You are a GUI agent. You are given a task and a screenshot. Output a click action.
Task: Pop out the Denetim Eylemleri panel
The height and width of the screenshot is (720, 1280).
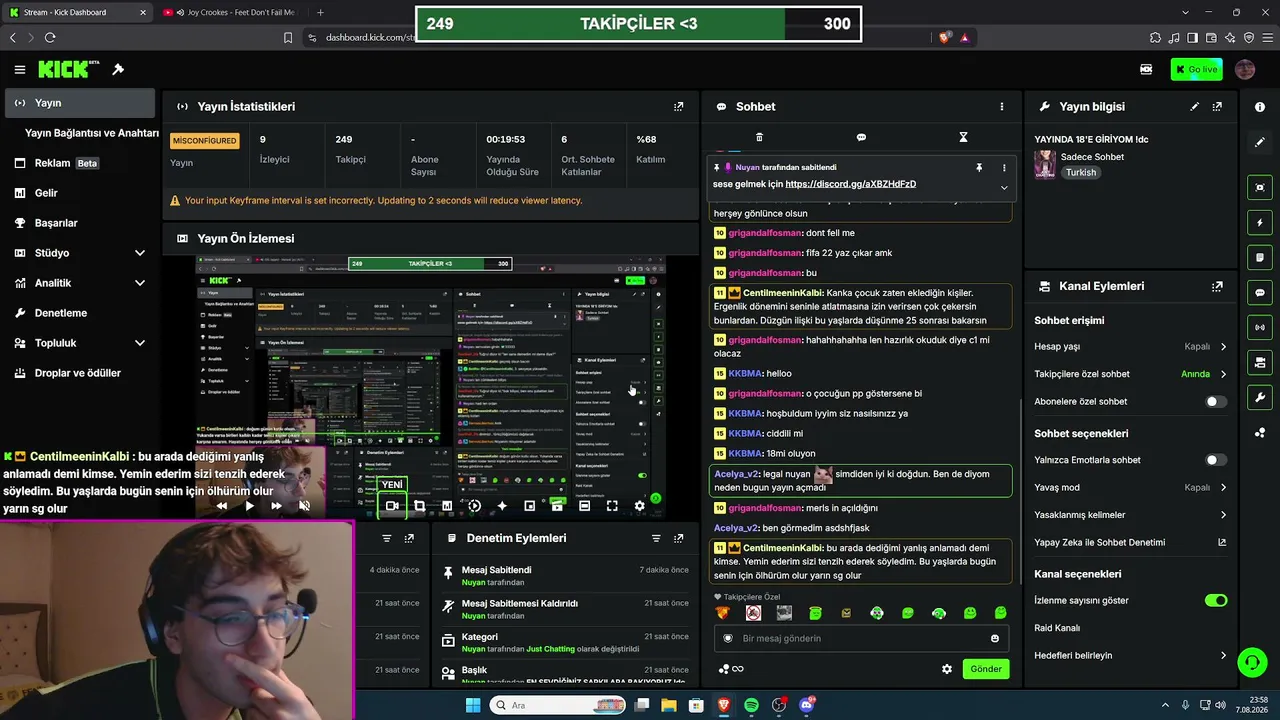[x=679, y=538]
